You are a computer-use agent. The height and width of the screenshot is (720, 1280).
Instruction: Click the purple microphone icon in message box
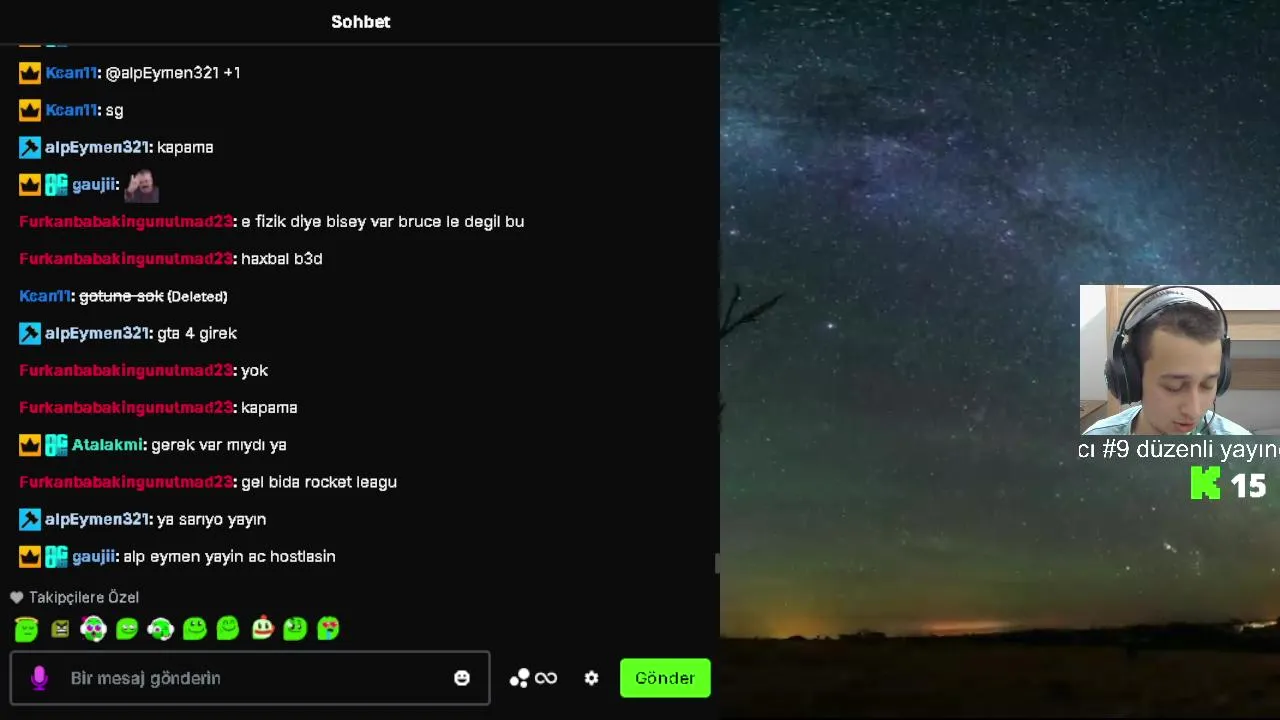click(39, 678)
